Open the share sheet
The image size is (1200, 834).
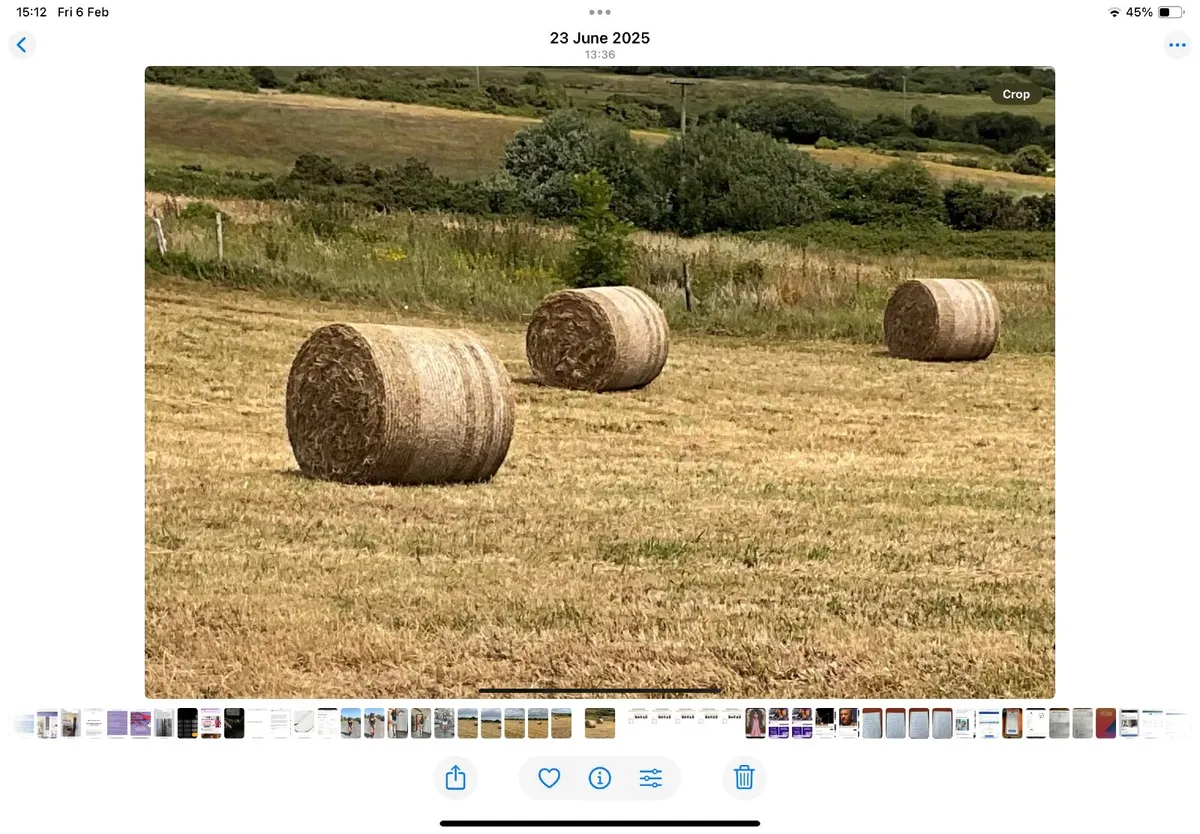point(456,777)
